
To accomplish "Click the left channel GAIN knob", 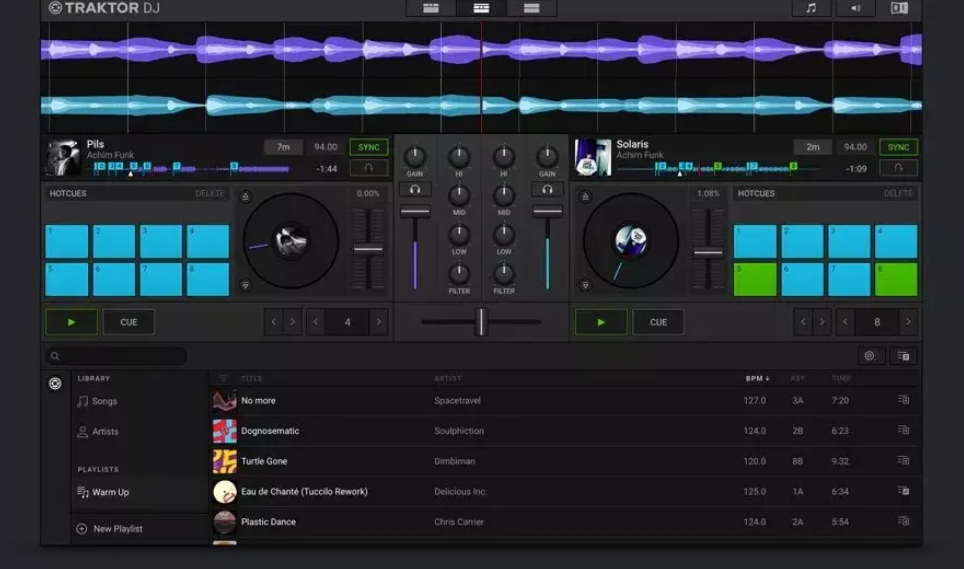I will (415, 157).
